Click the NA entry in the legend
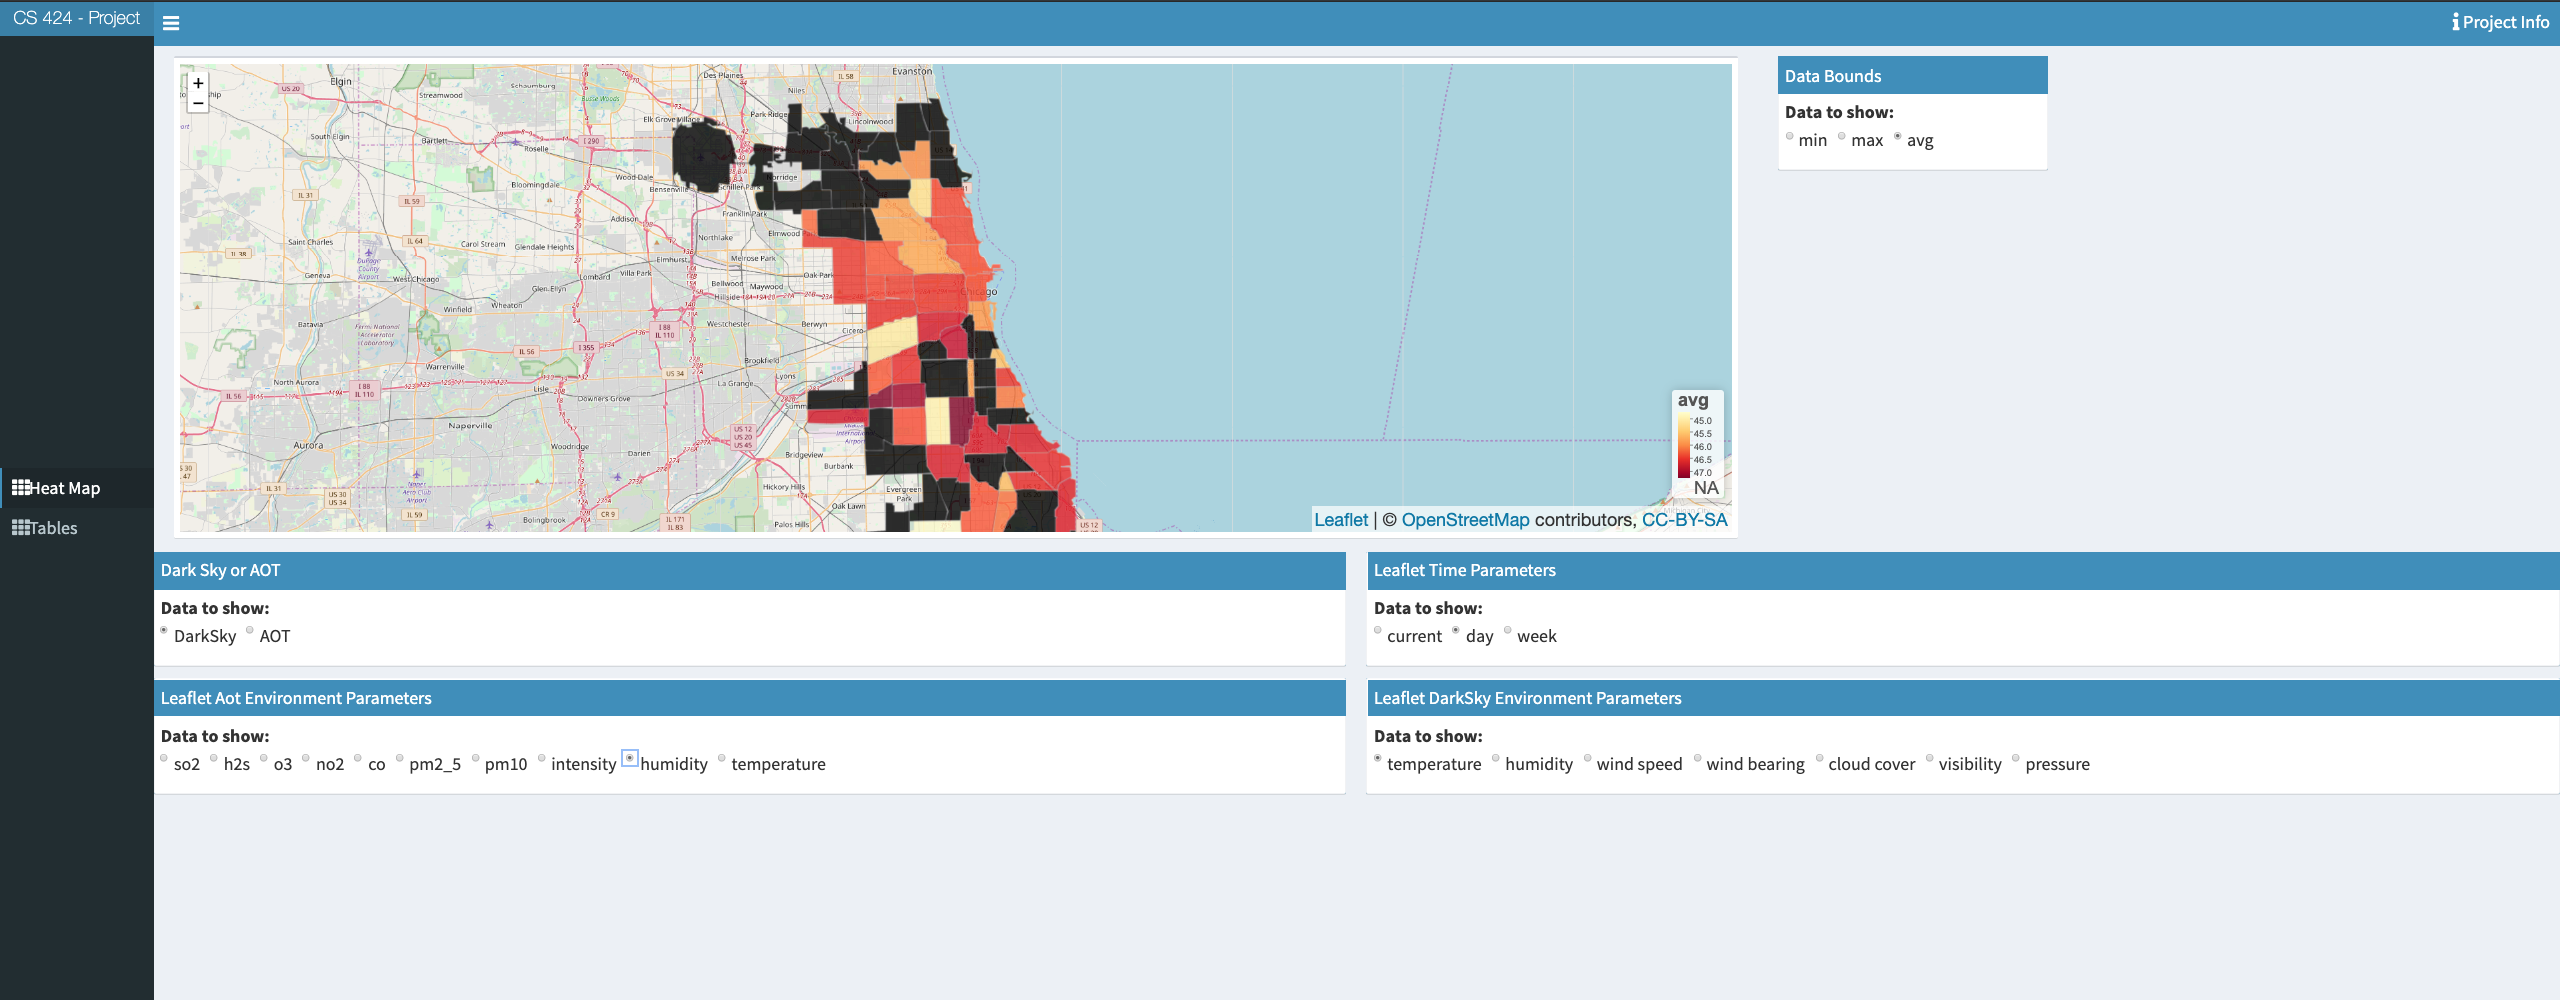This screenshot has width=2560, height=1000. pos(1706,488)
